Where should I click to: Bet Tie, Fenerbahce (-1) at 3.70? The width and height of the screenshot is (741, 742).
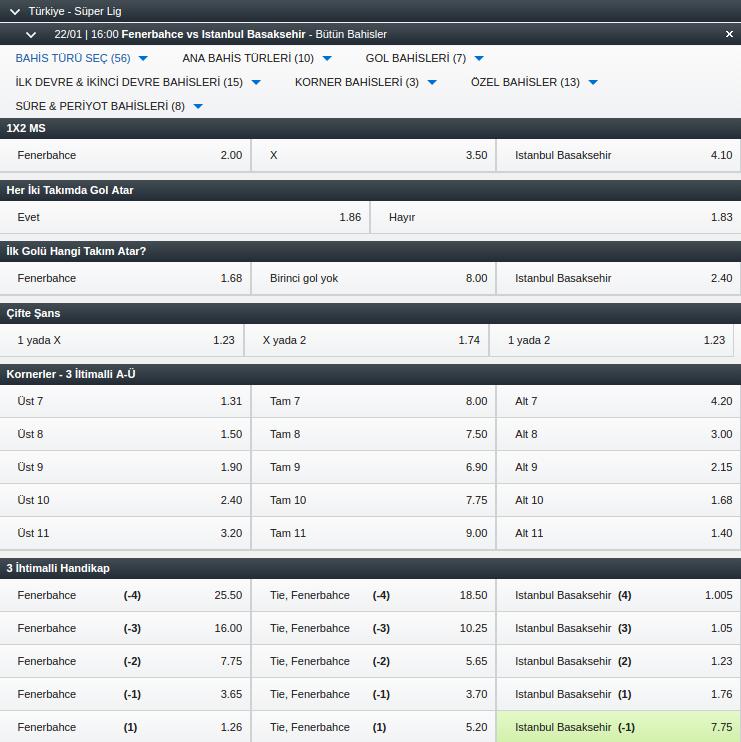click(373, 694)
